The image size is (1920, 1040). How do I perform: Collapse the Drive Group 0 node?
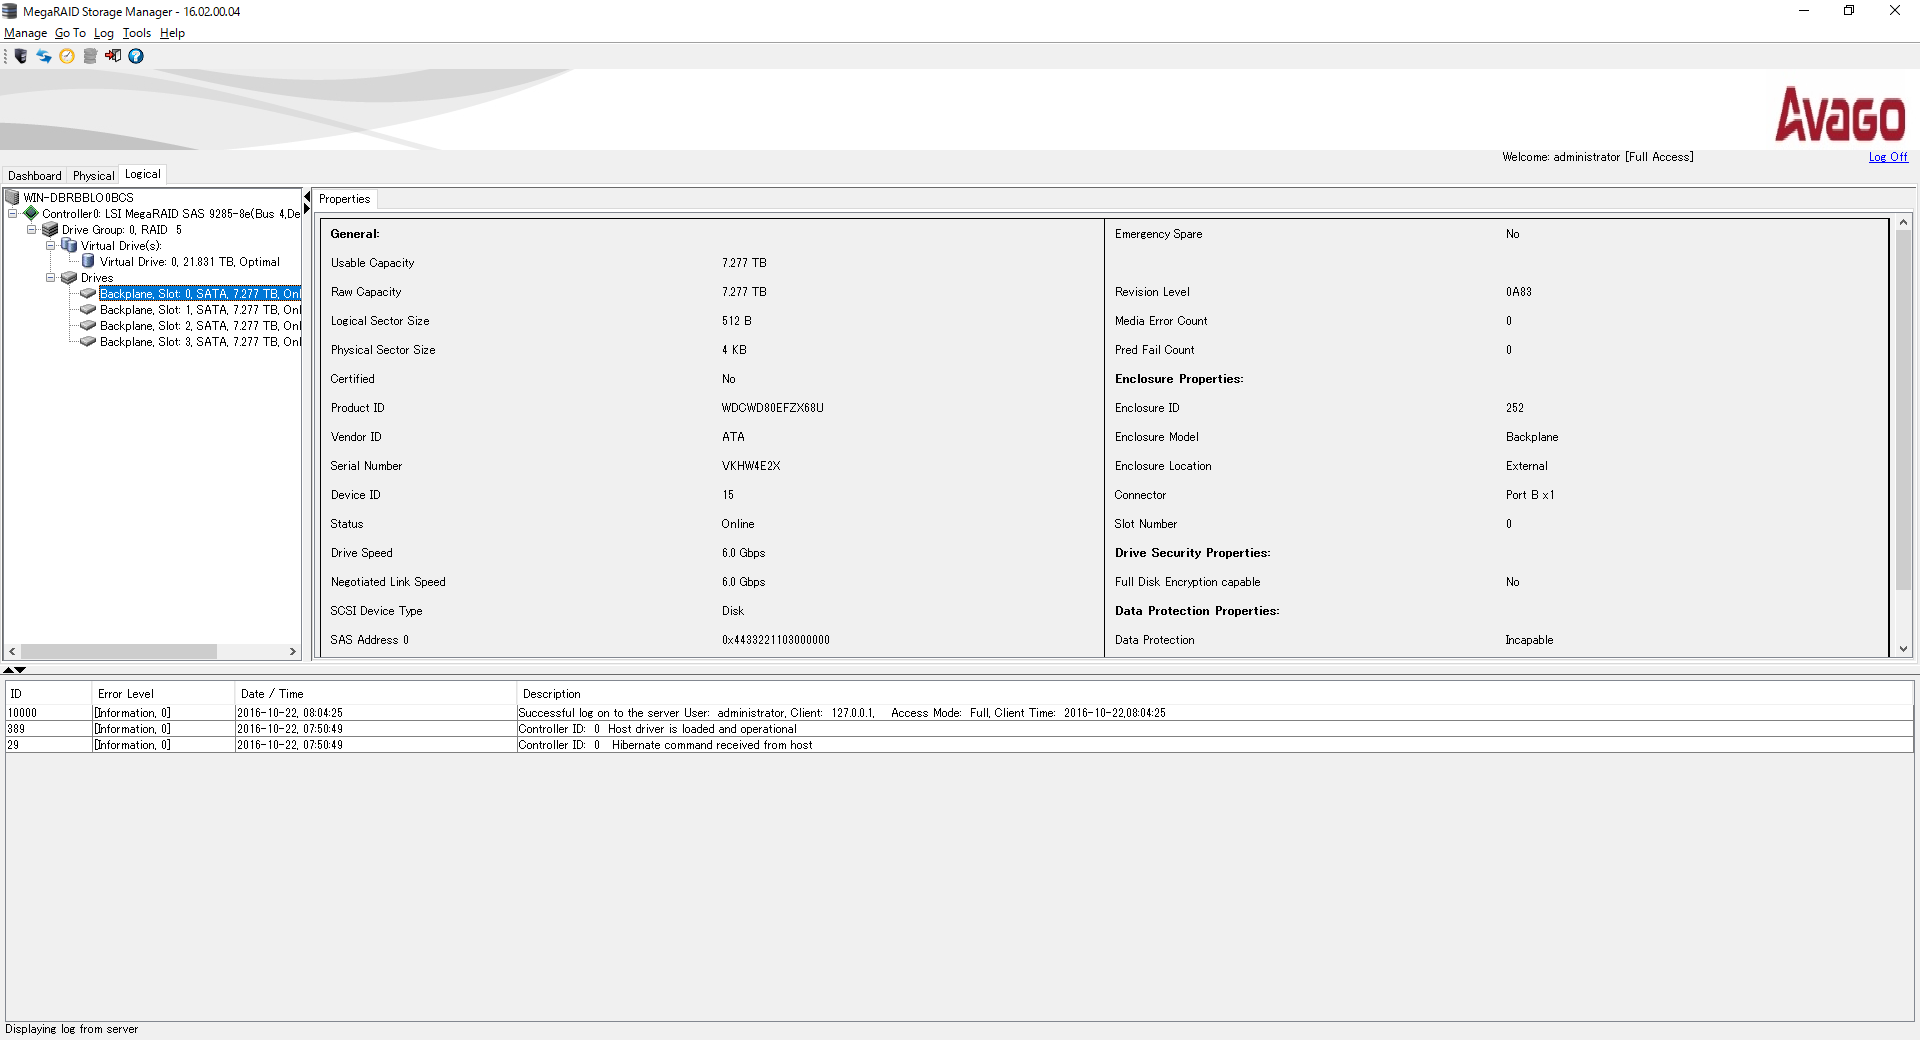coord(31,229)
